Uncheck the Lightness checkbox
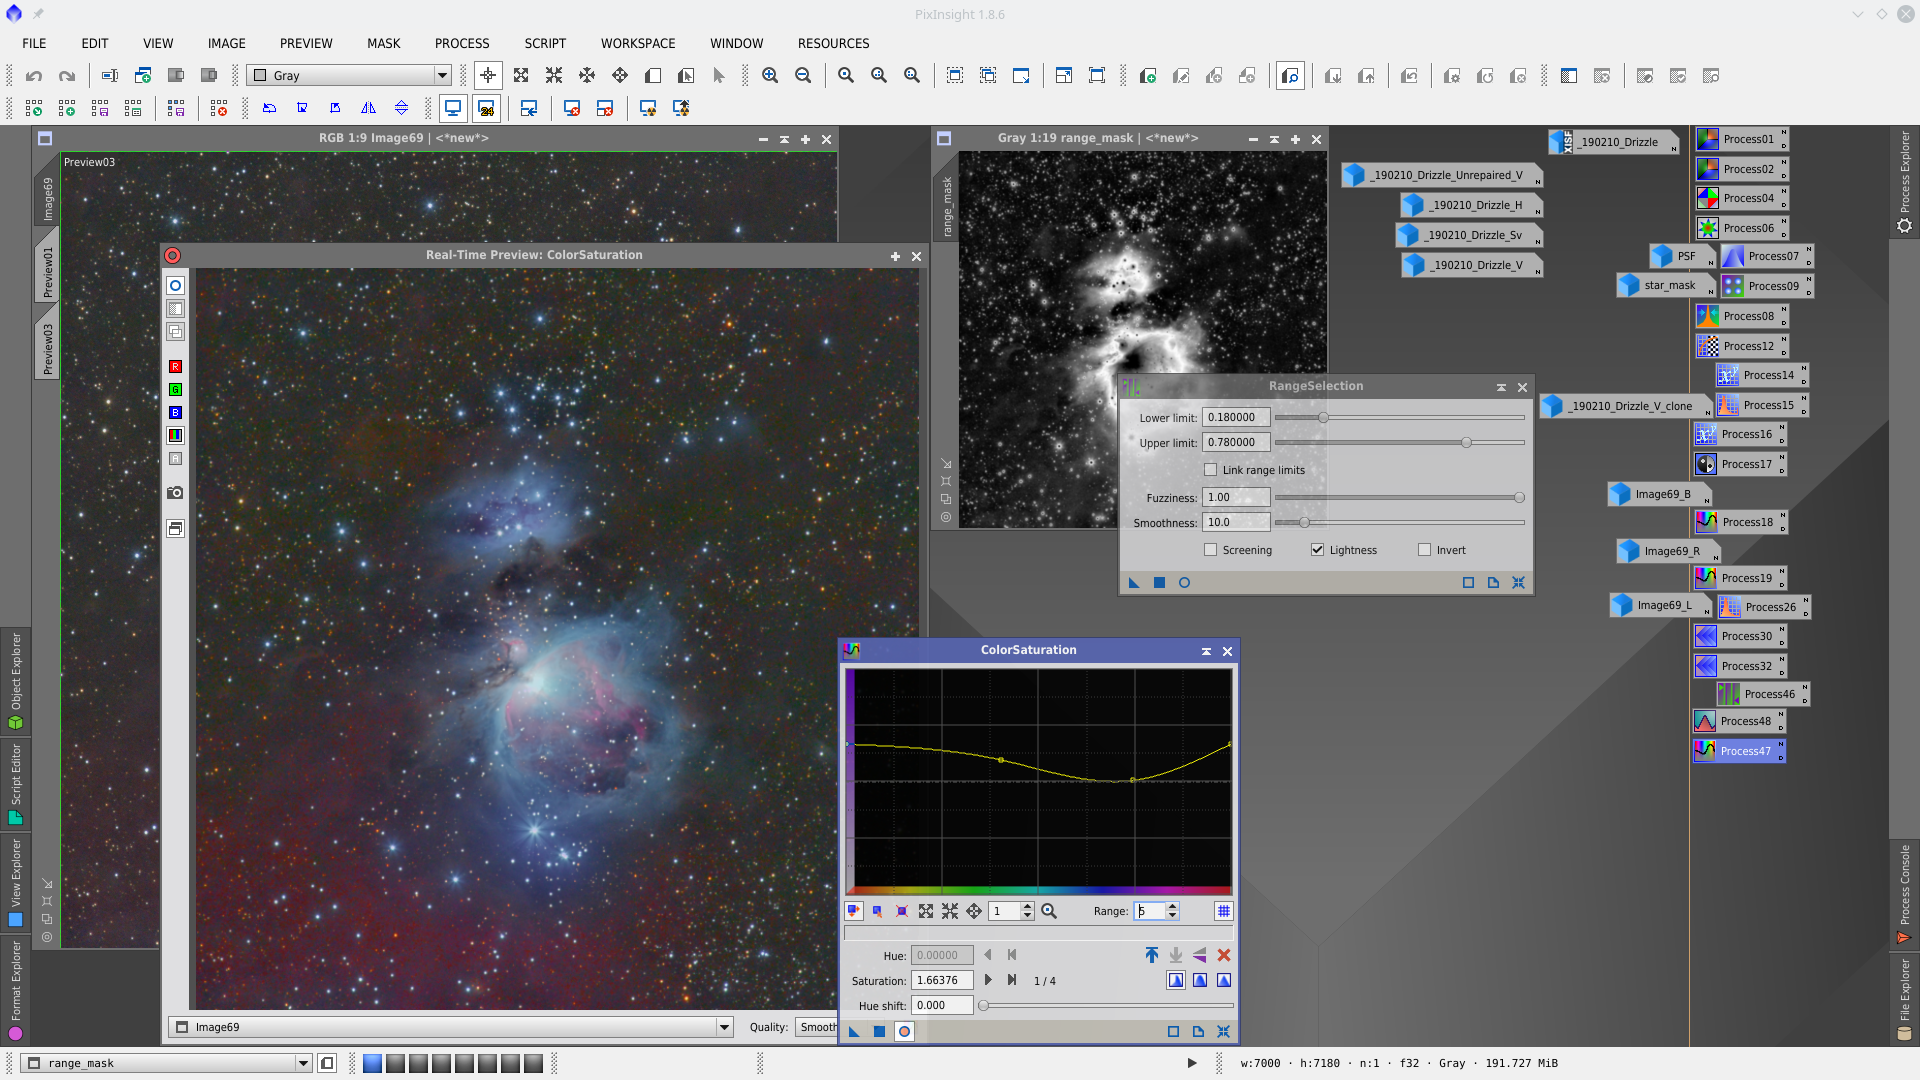The width and height of the screenshot is (1920, 1080). (1318, 550)
